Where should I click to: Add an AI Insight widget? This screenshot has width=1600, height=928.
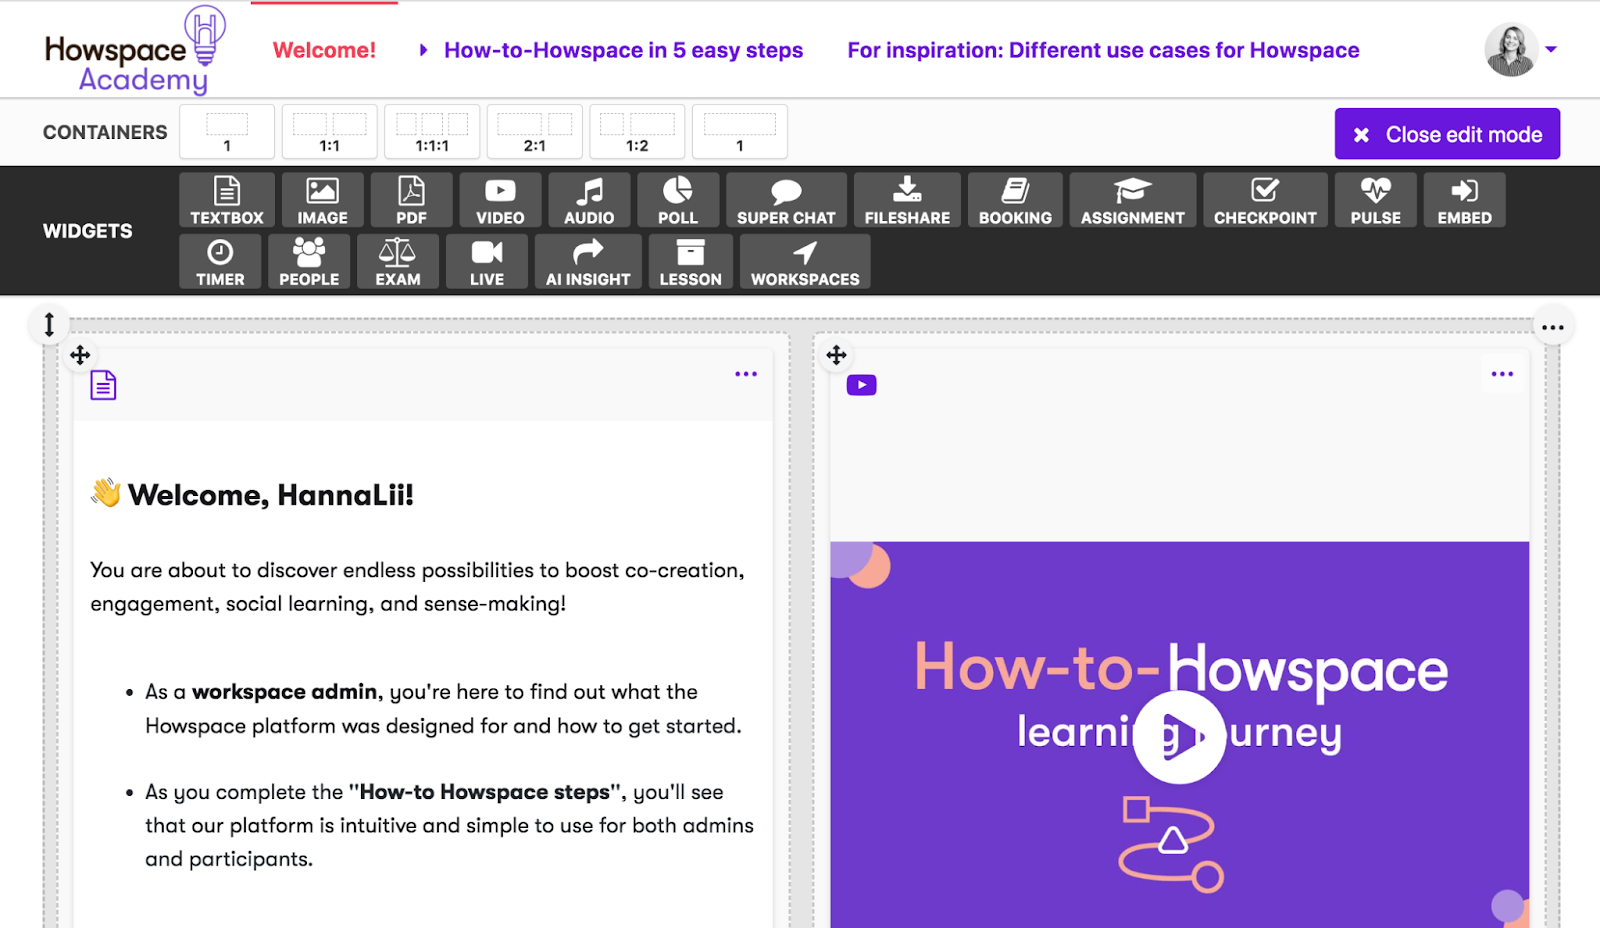click(588, 262)
